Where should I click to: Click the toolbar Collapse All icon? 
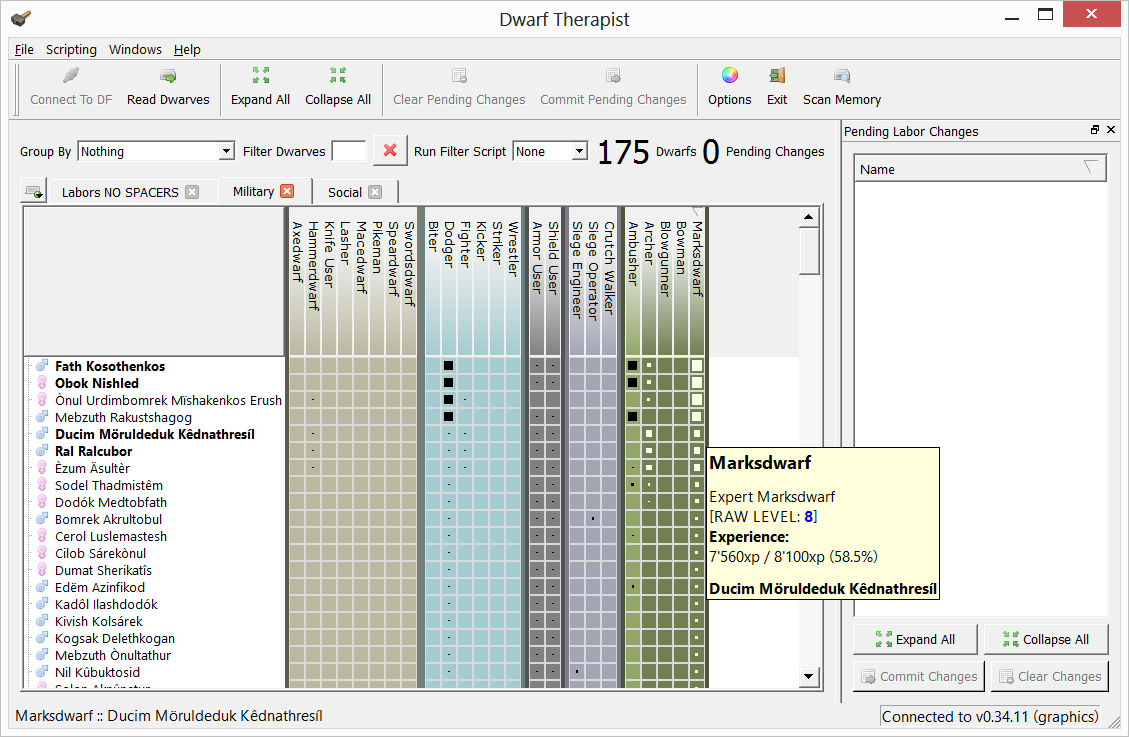click(x=338, y=75)
